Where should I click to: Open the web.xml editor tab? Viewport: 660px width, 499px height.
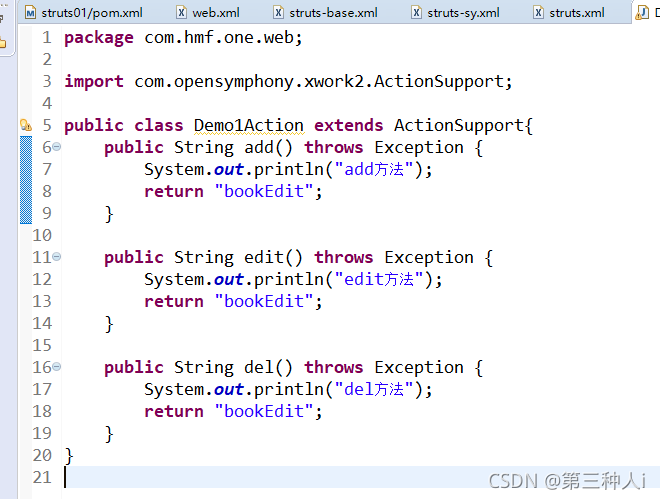[x=208, y=13]
